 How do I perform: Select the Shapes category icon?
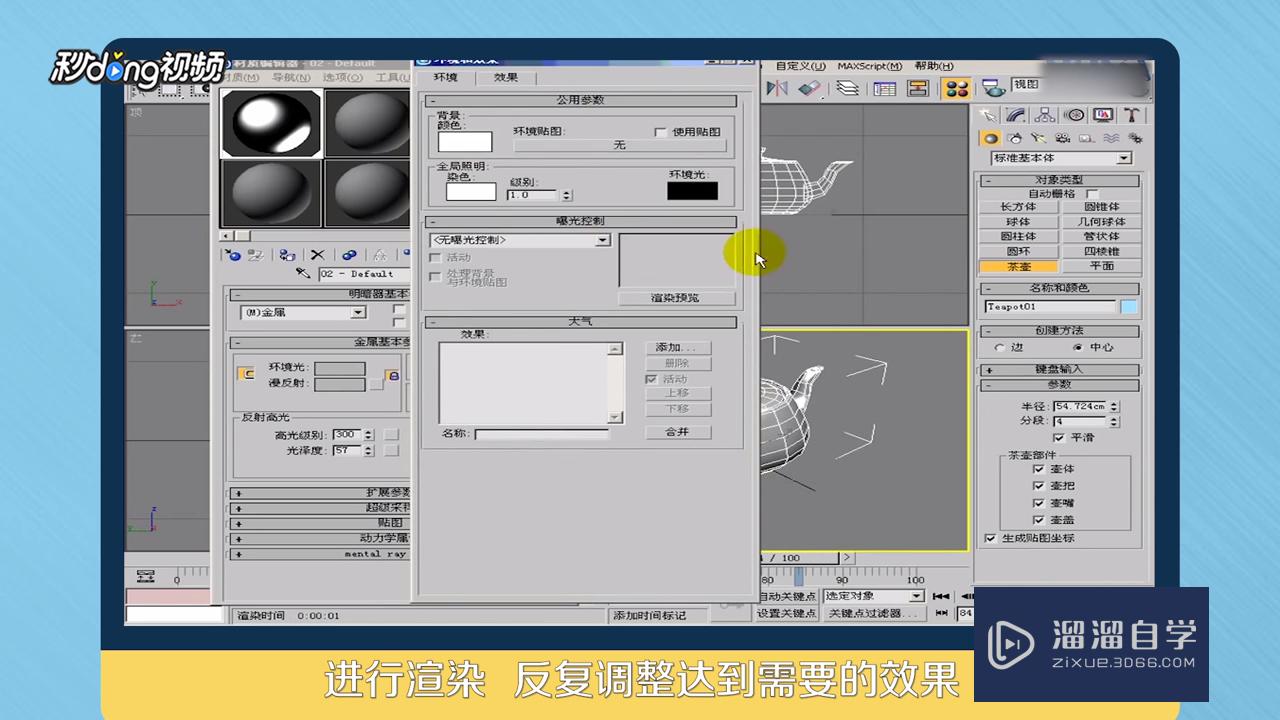pyautogui.click(x=1015, y=139)
